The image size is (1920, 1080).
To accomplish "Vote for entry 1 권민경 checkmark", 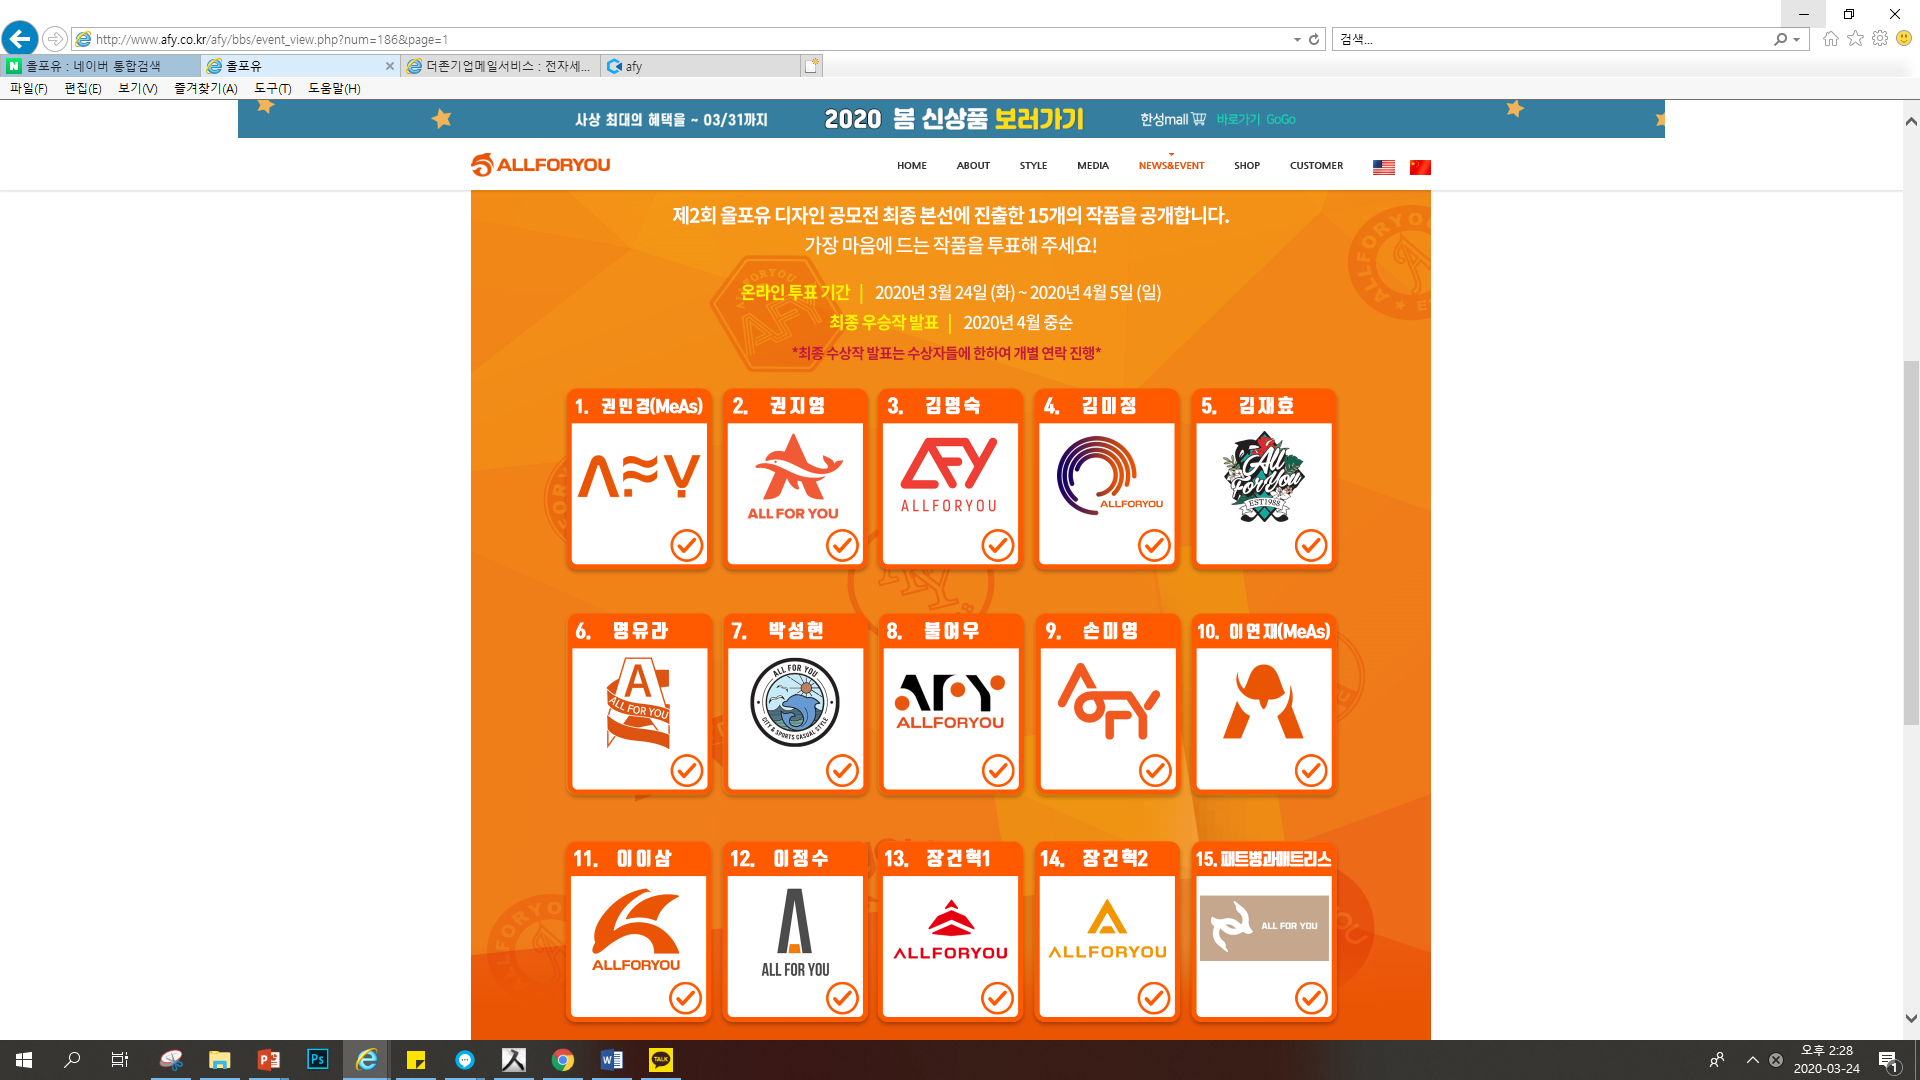I will click(686, 545).
